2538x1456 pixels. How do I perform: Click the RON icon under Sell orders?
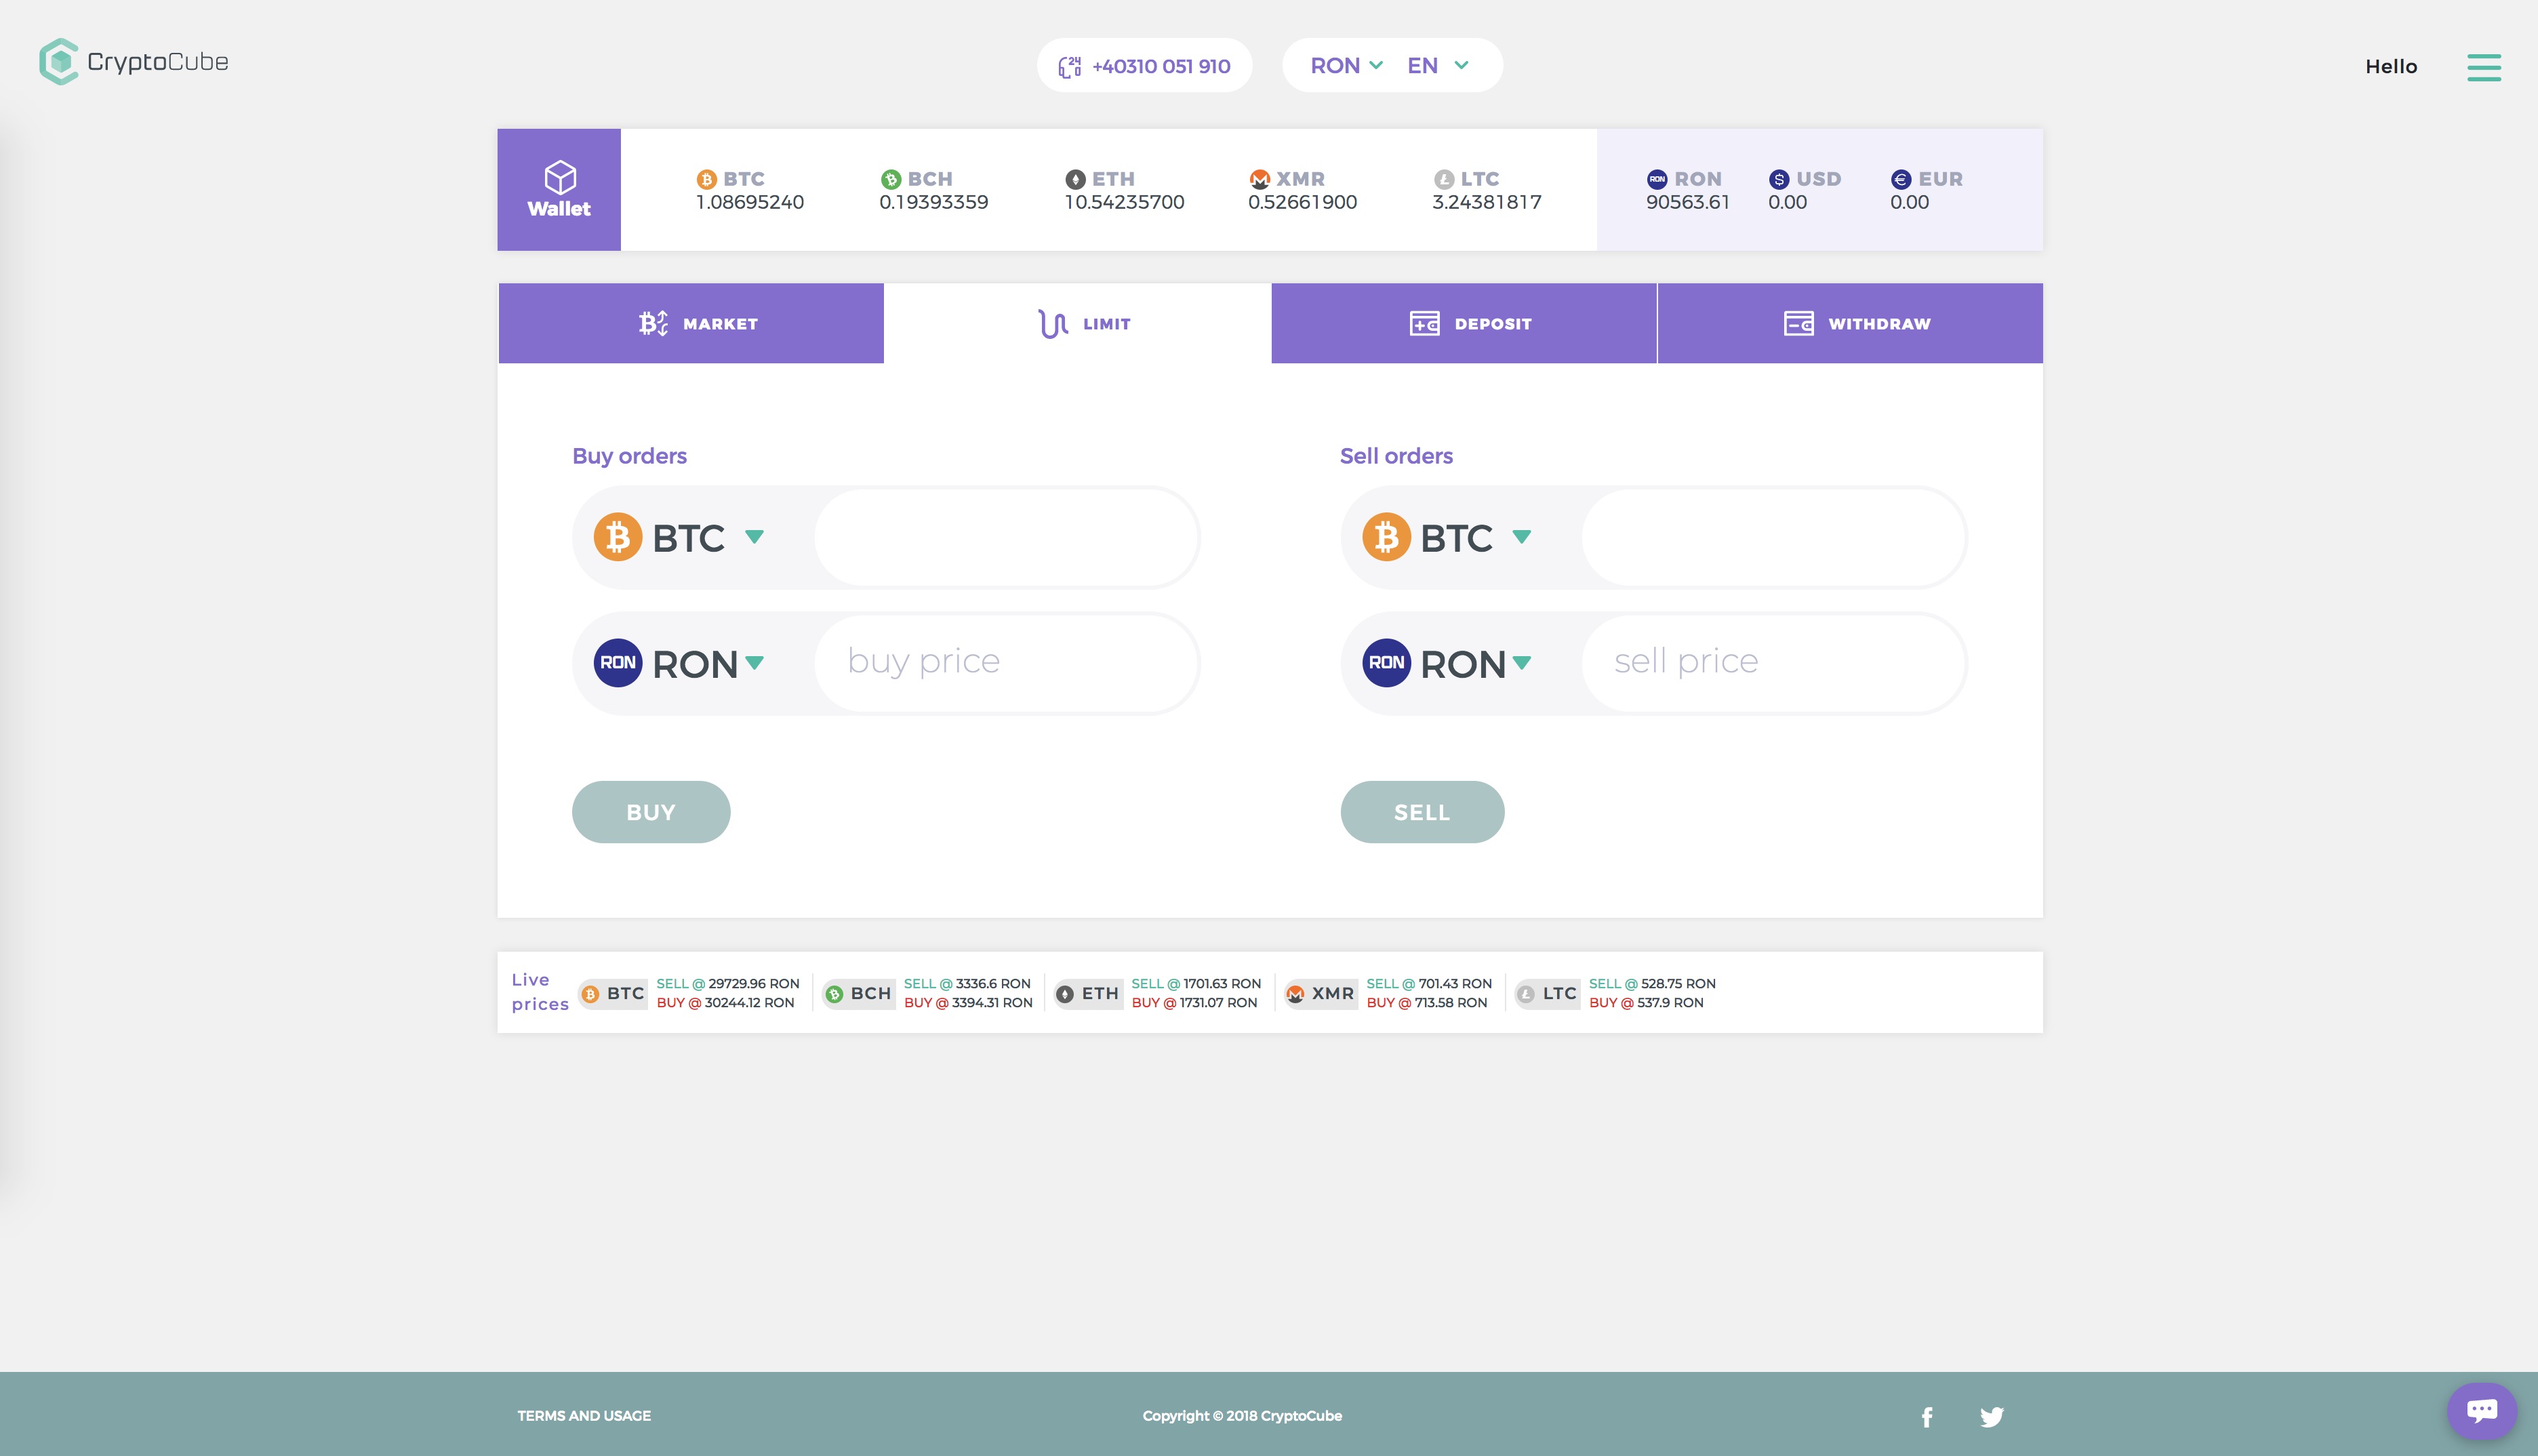pos(1386,663)
